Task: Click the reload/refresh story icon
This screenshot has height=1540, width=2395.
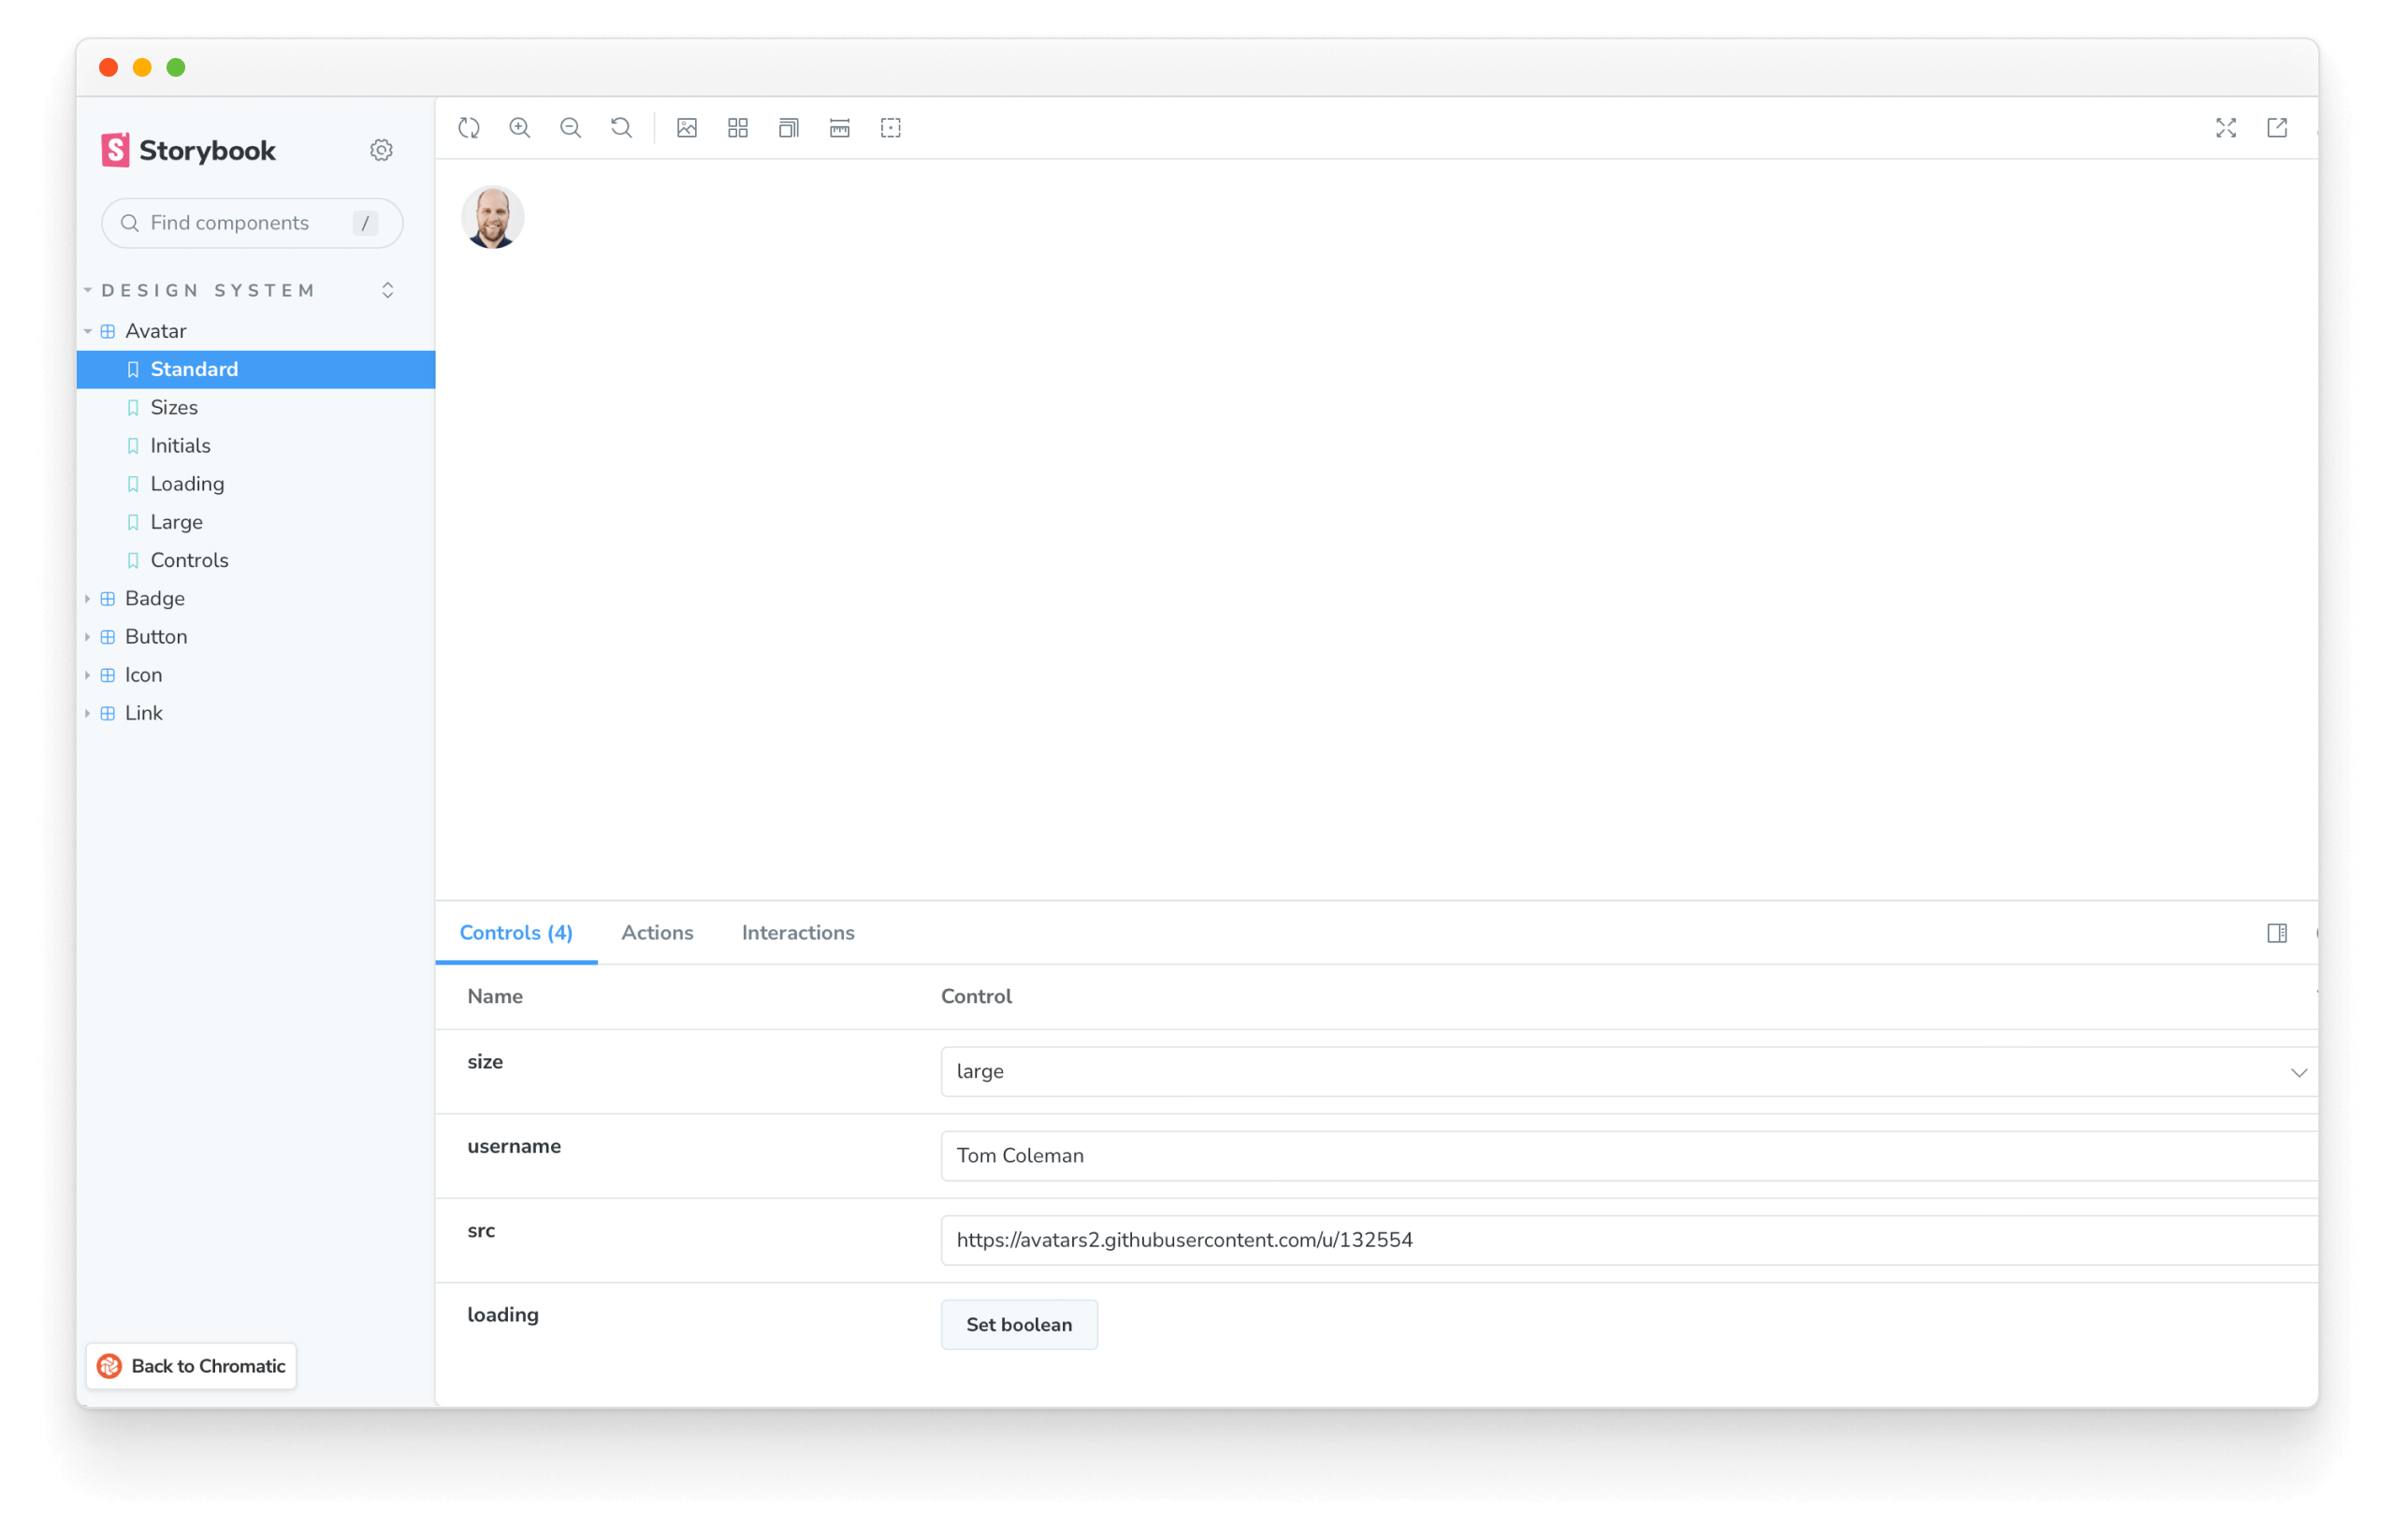Action: (472, 127)
